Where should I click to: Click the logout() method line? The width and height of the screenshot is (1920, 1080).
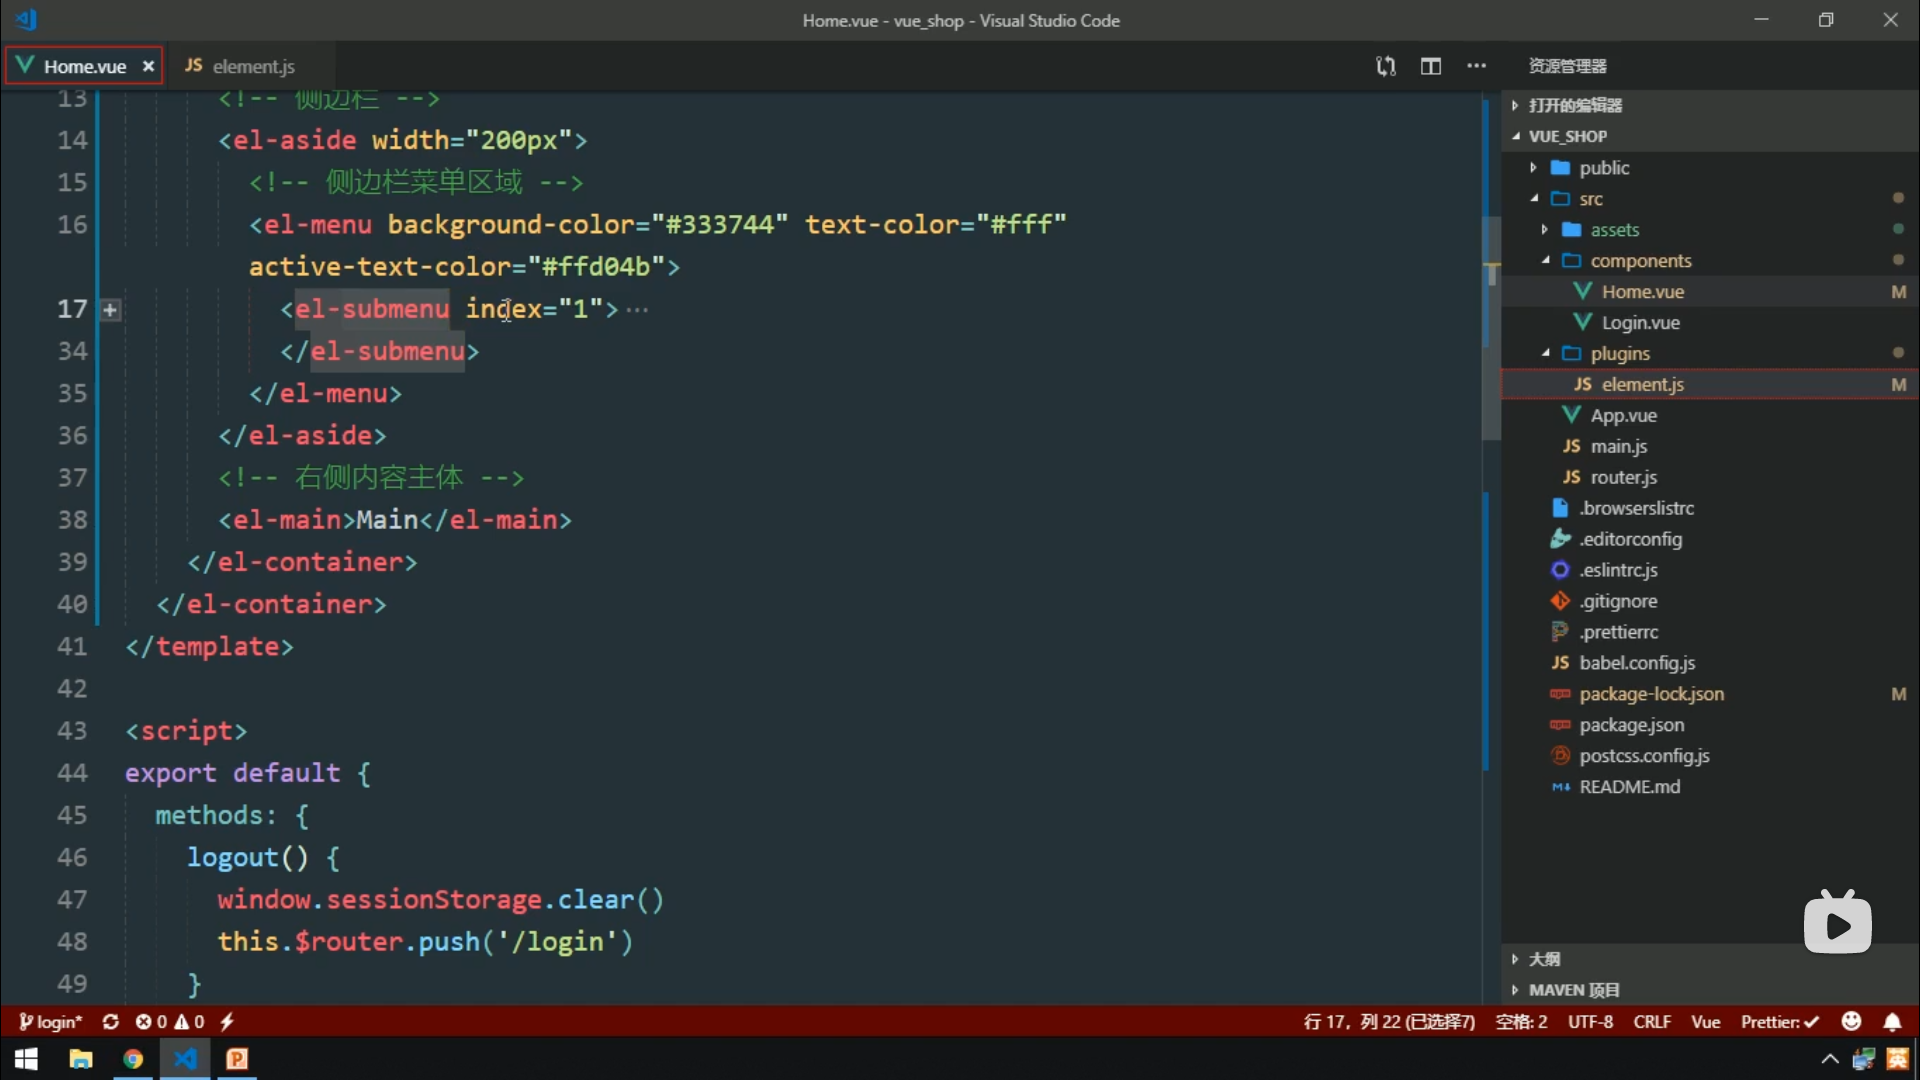264,858
